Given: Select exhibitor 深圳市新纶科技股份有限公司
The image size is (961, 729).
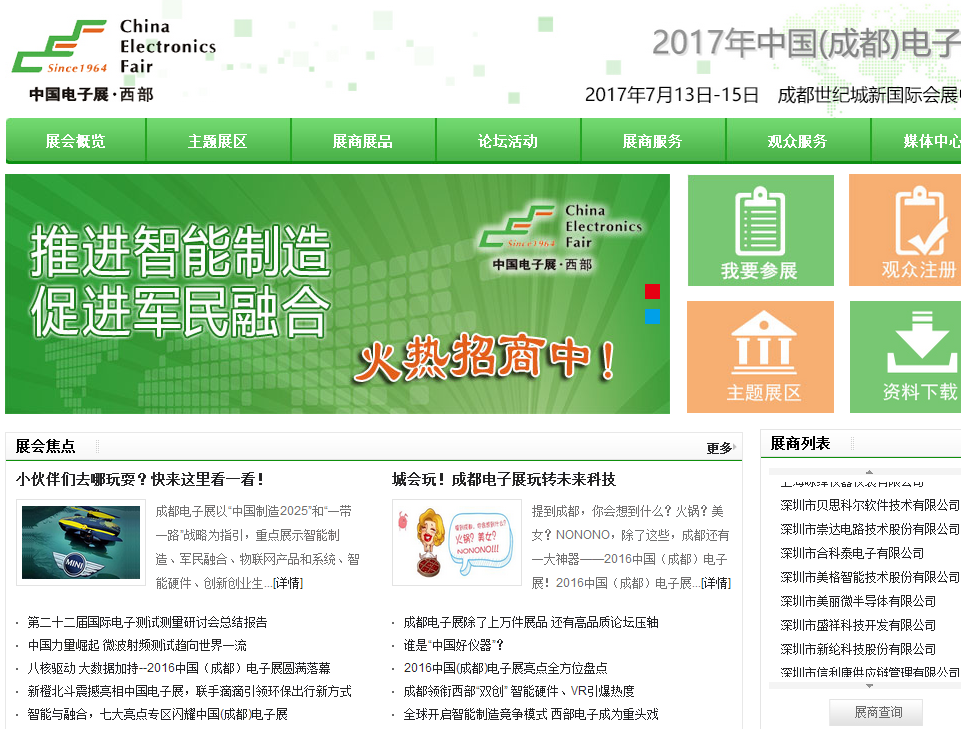Looking at the screenshot, I should pos(858,649).
